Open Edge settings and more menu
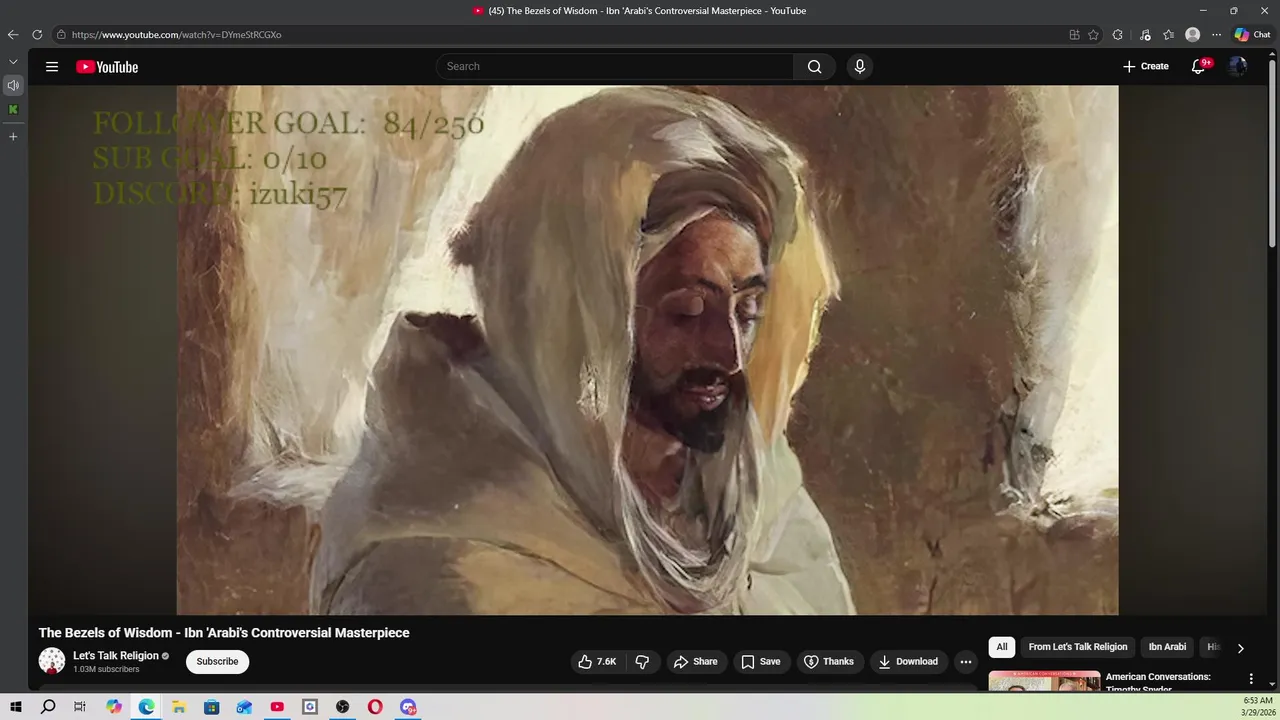1280x720 pixels. tap(1216, 34)
